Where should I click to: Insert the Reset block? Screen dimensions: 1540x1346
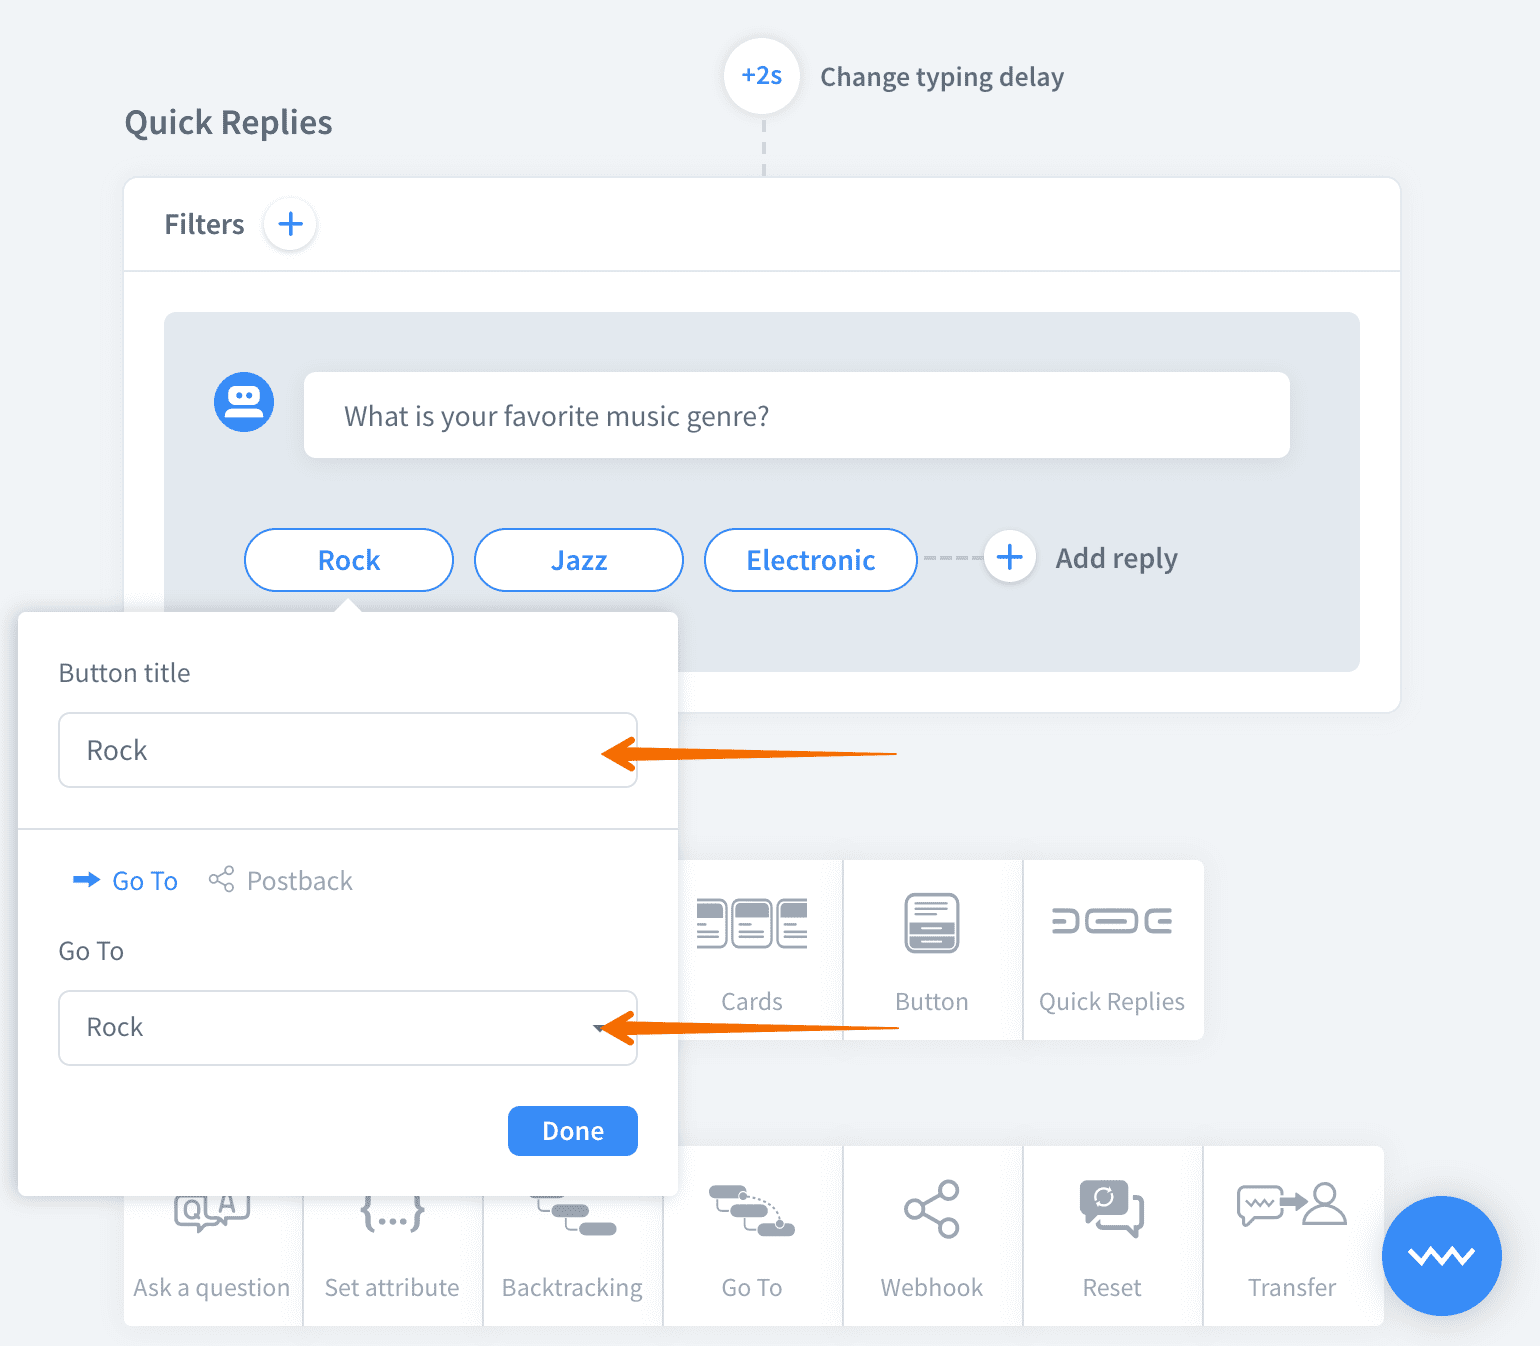1112,1236
